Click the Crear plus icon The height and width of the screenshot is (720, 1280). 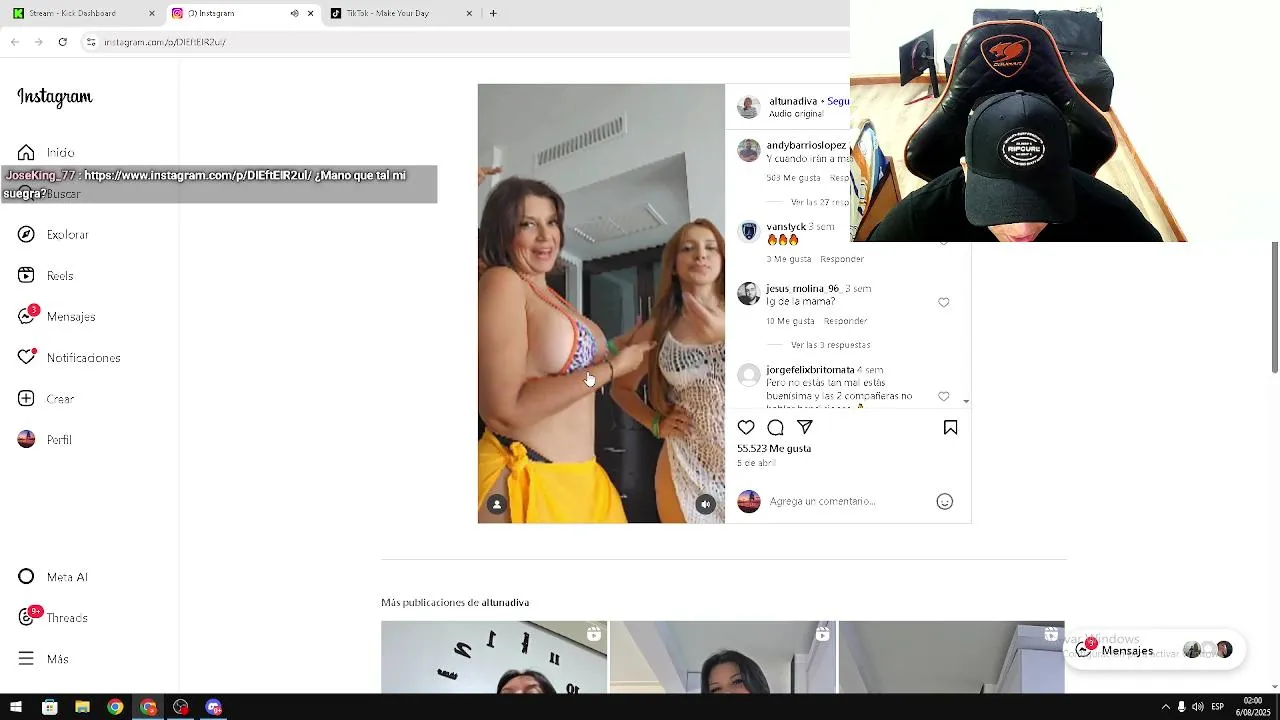pyautogui.click(x=27, y=398)
